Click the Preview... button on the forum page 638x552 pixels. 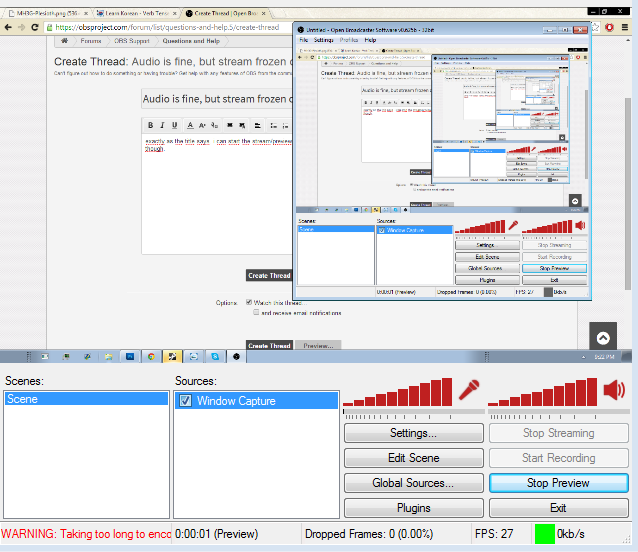pos(318,345)
